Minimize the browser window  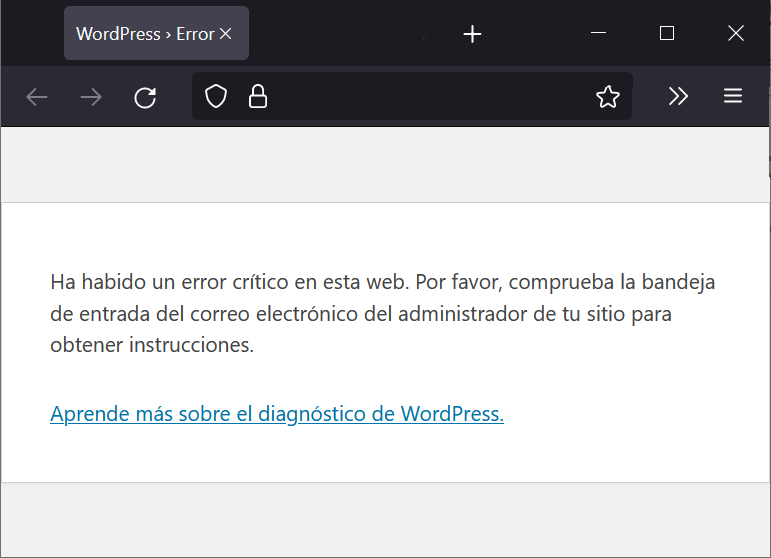click(x=598, y=33)
